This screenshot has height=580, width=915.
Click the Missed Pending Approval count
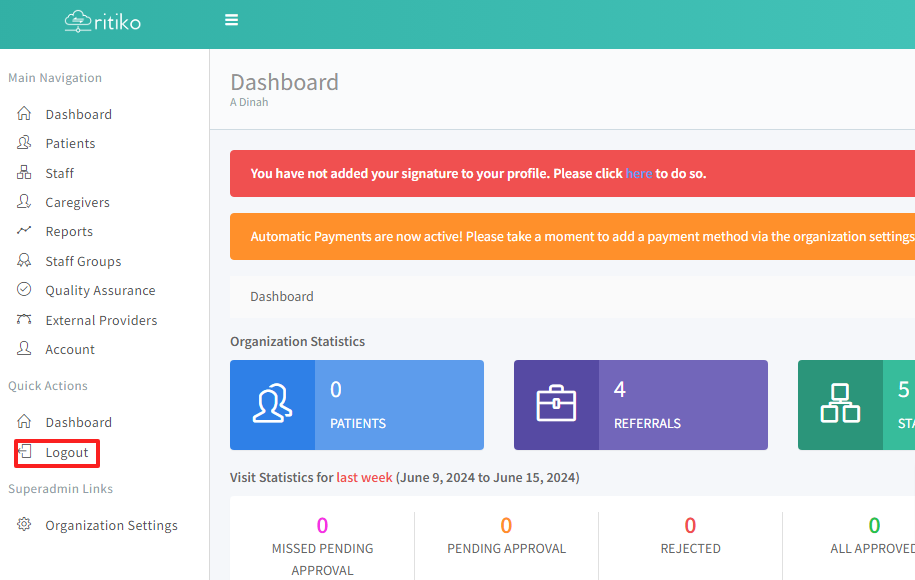322,525
